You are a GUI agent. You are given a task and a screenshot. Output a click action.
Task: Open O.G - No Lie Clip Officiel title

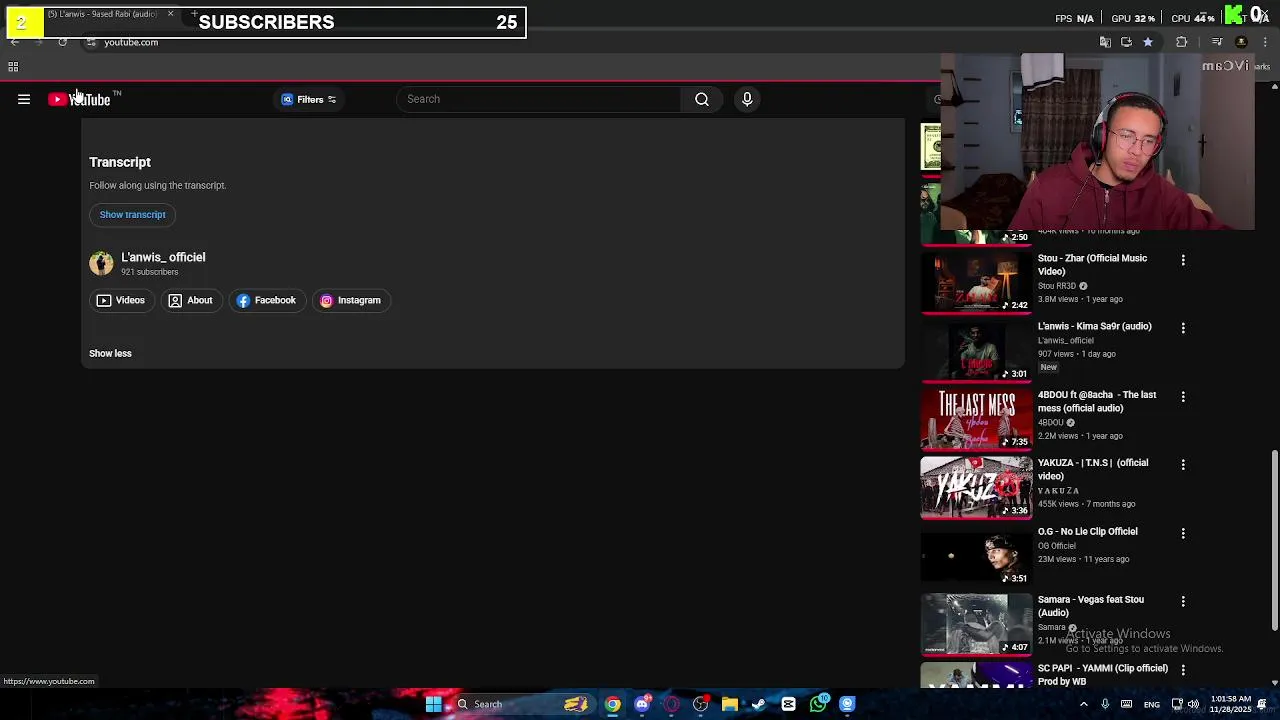[1087, 532]
